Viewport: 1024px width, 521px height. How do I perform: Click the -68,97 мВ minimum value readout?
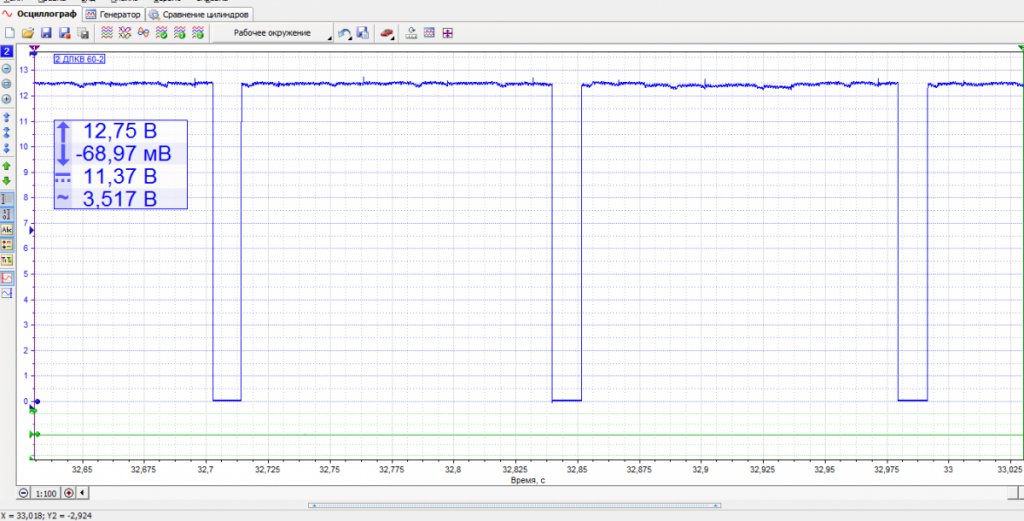coord(123,154)
